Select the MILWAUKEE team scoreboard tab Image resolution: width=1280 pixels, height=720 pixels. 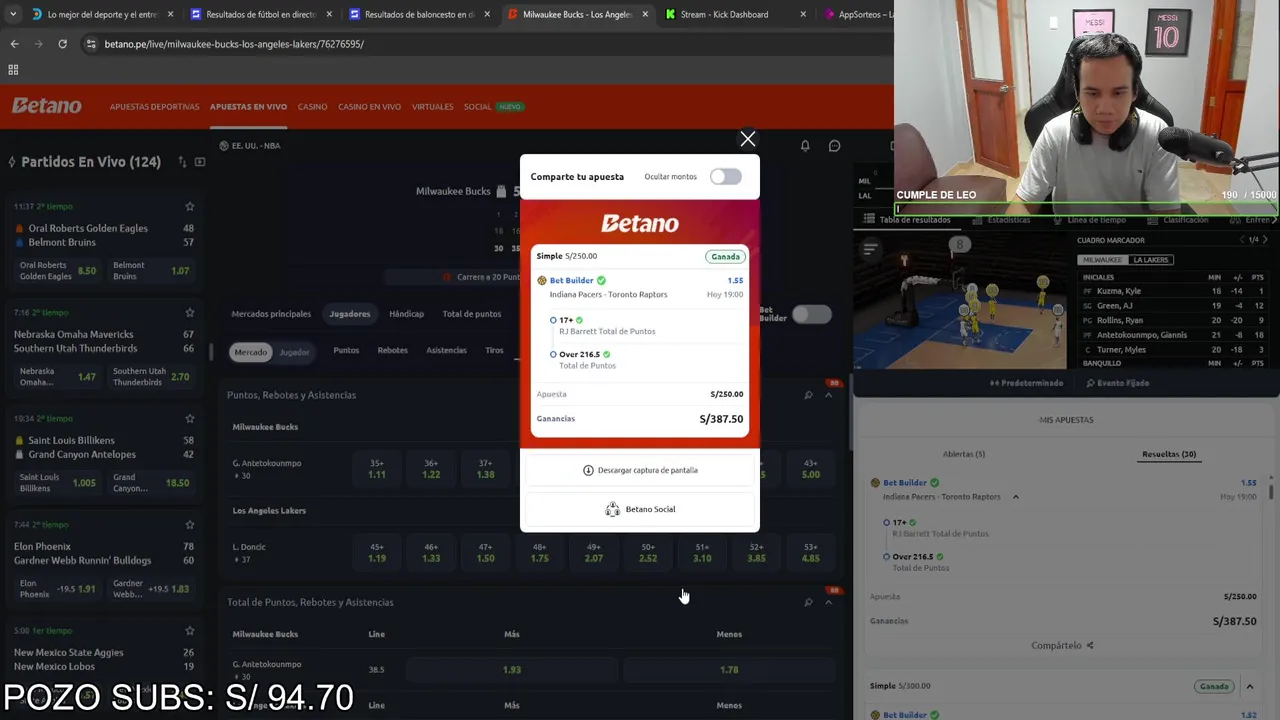1103,260
